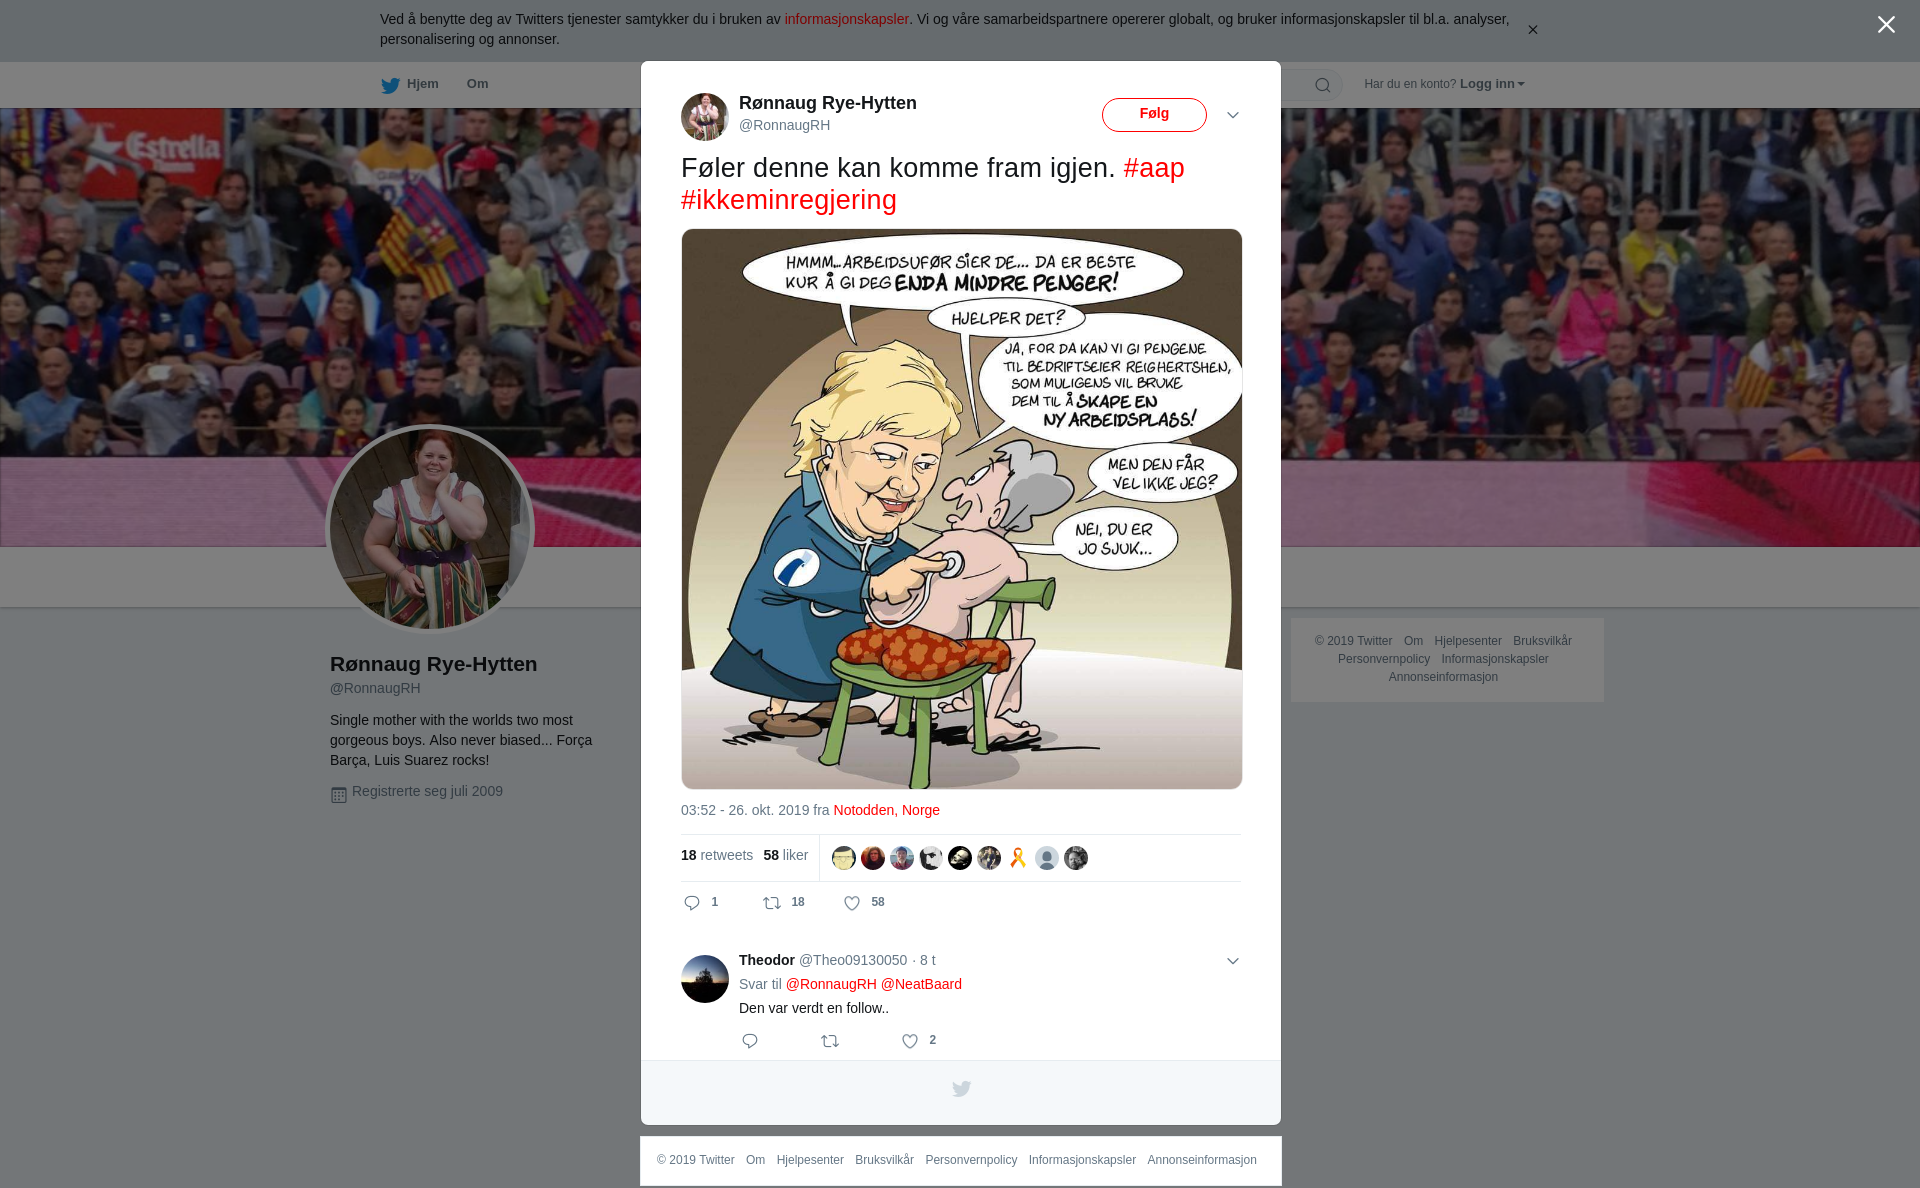Expand the tweet options chevron beside Følg

(x=1233, y=115)
